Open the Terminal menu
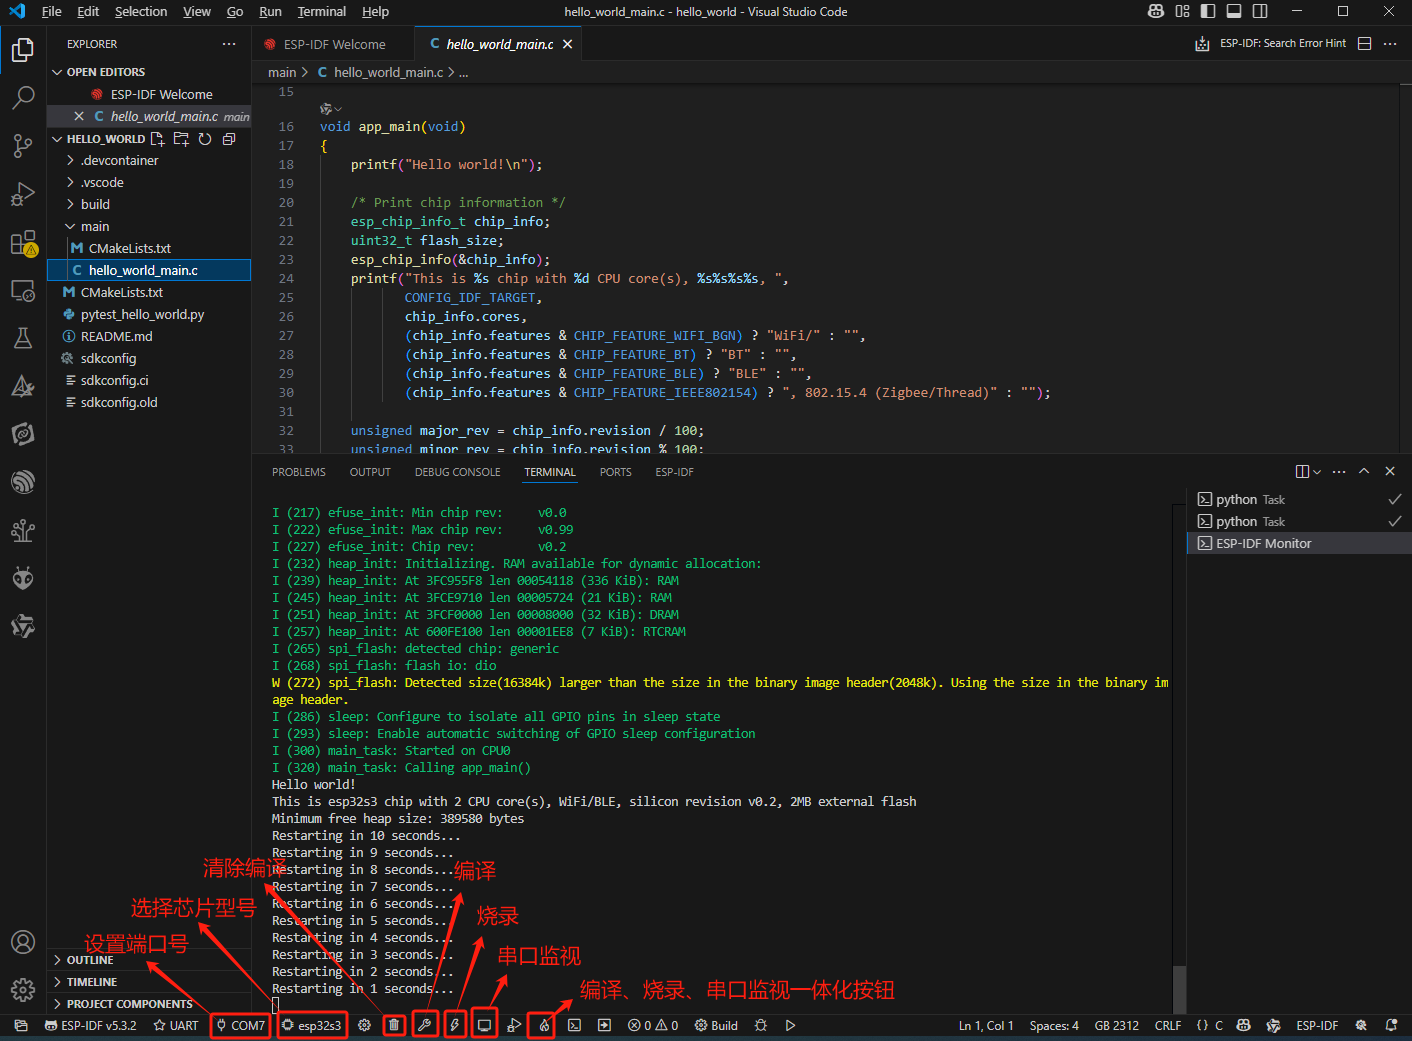The image size is (1412, 1041). point(322,11)
